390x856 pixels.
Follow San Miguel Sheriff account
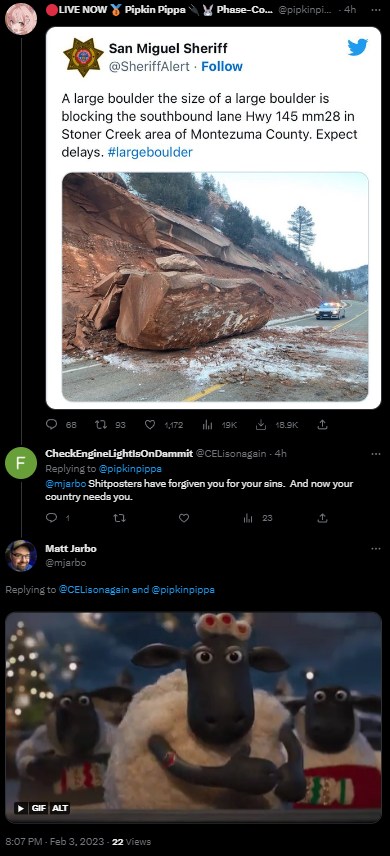(222, 67)
